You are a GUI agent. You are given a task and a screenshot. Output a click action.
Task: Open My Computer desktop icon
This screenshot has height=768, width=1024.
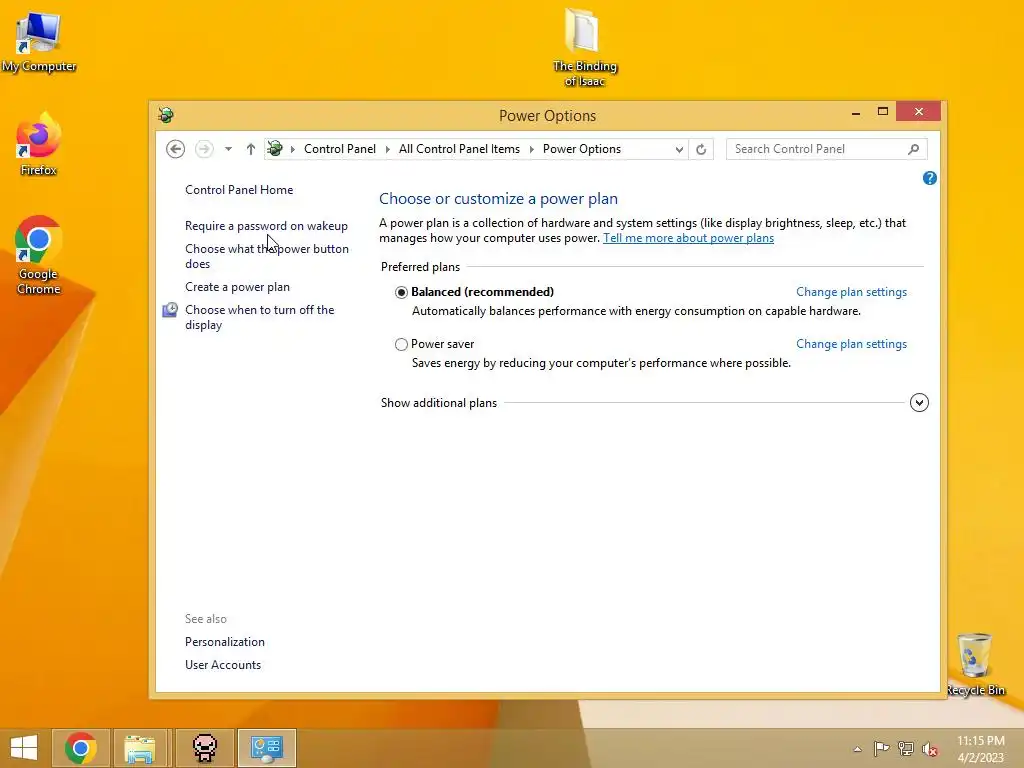[39, 42]
